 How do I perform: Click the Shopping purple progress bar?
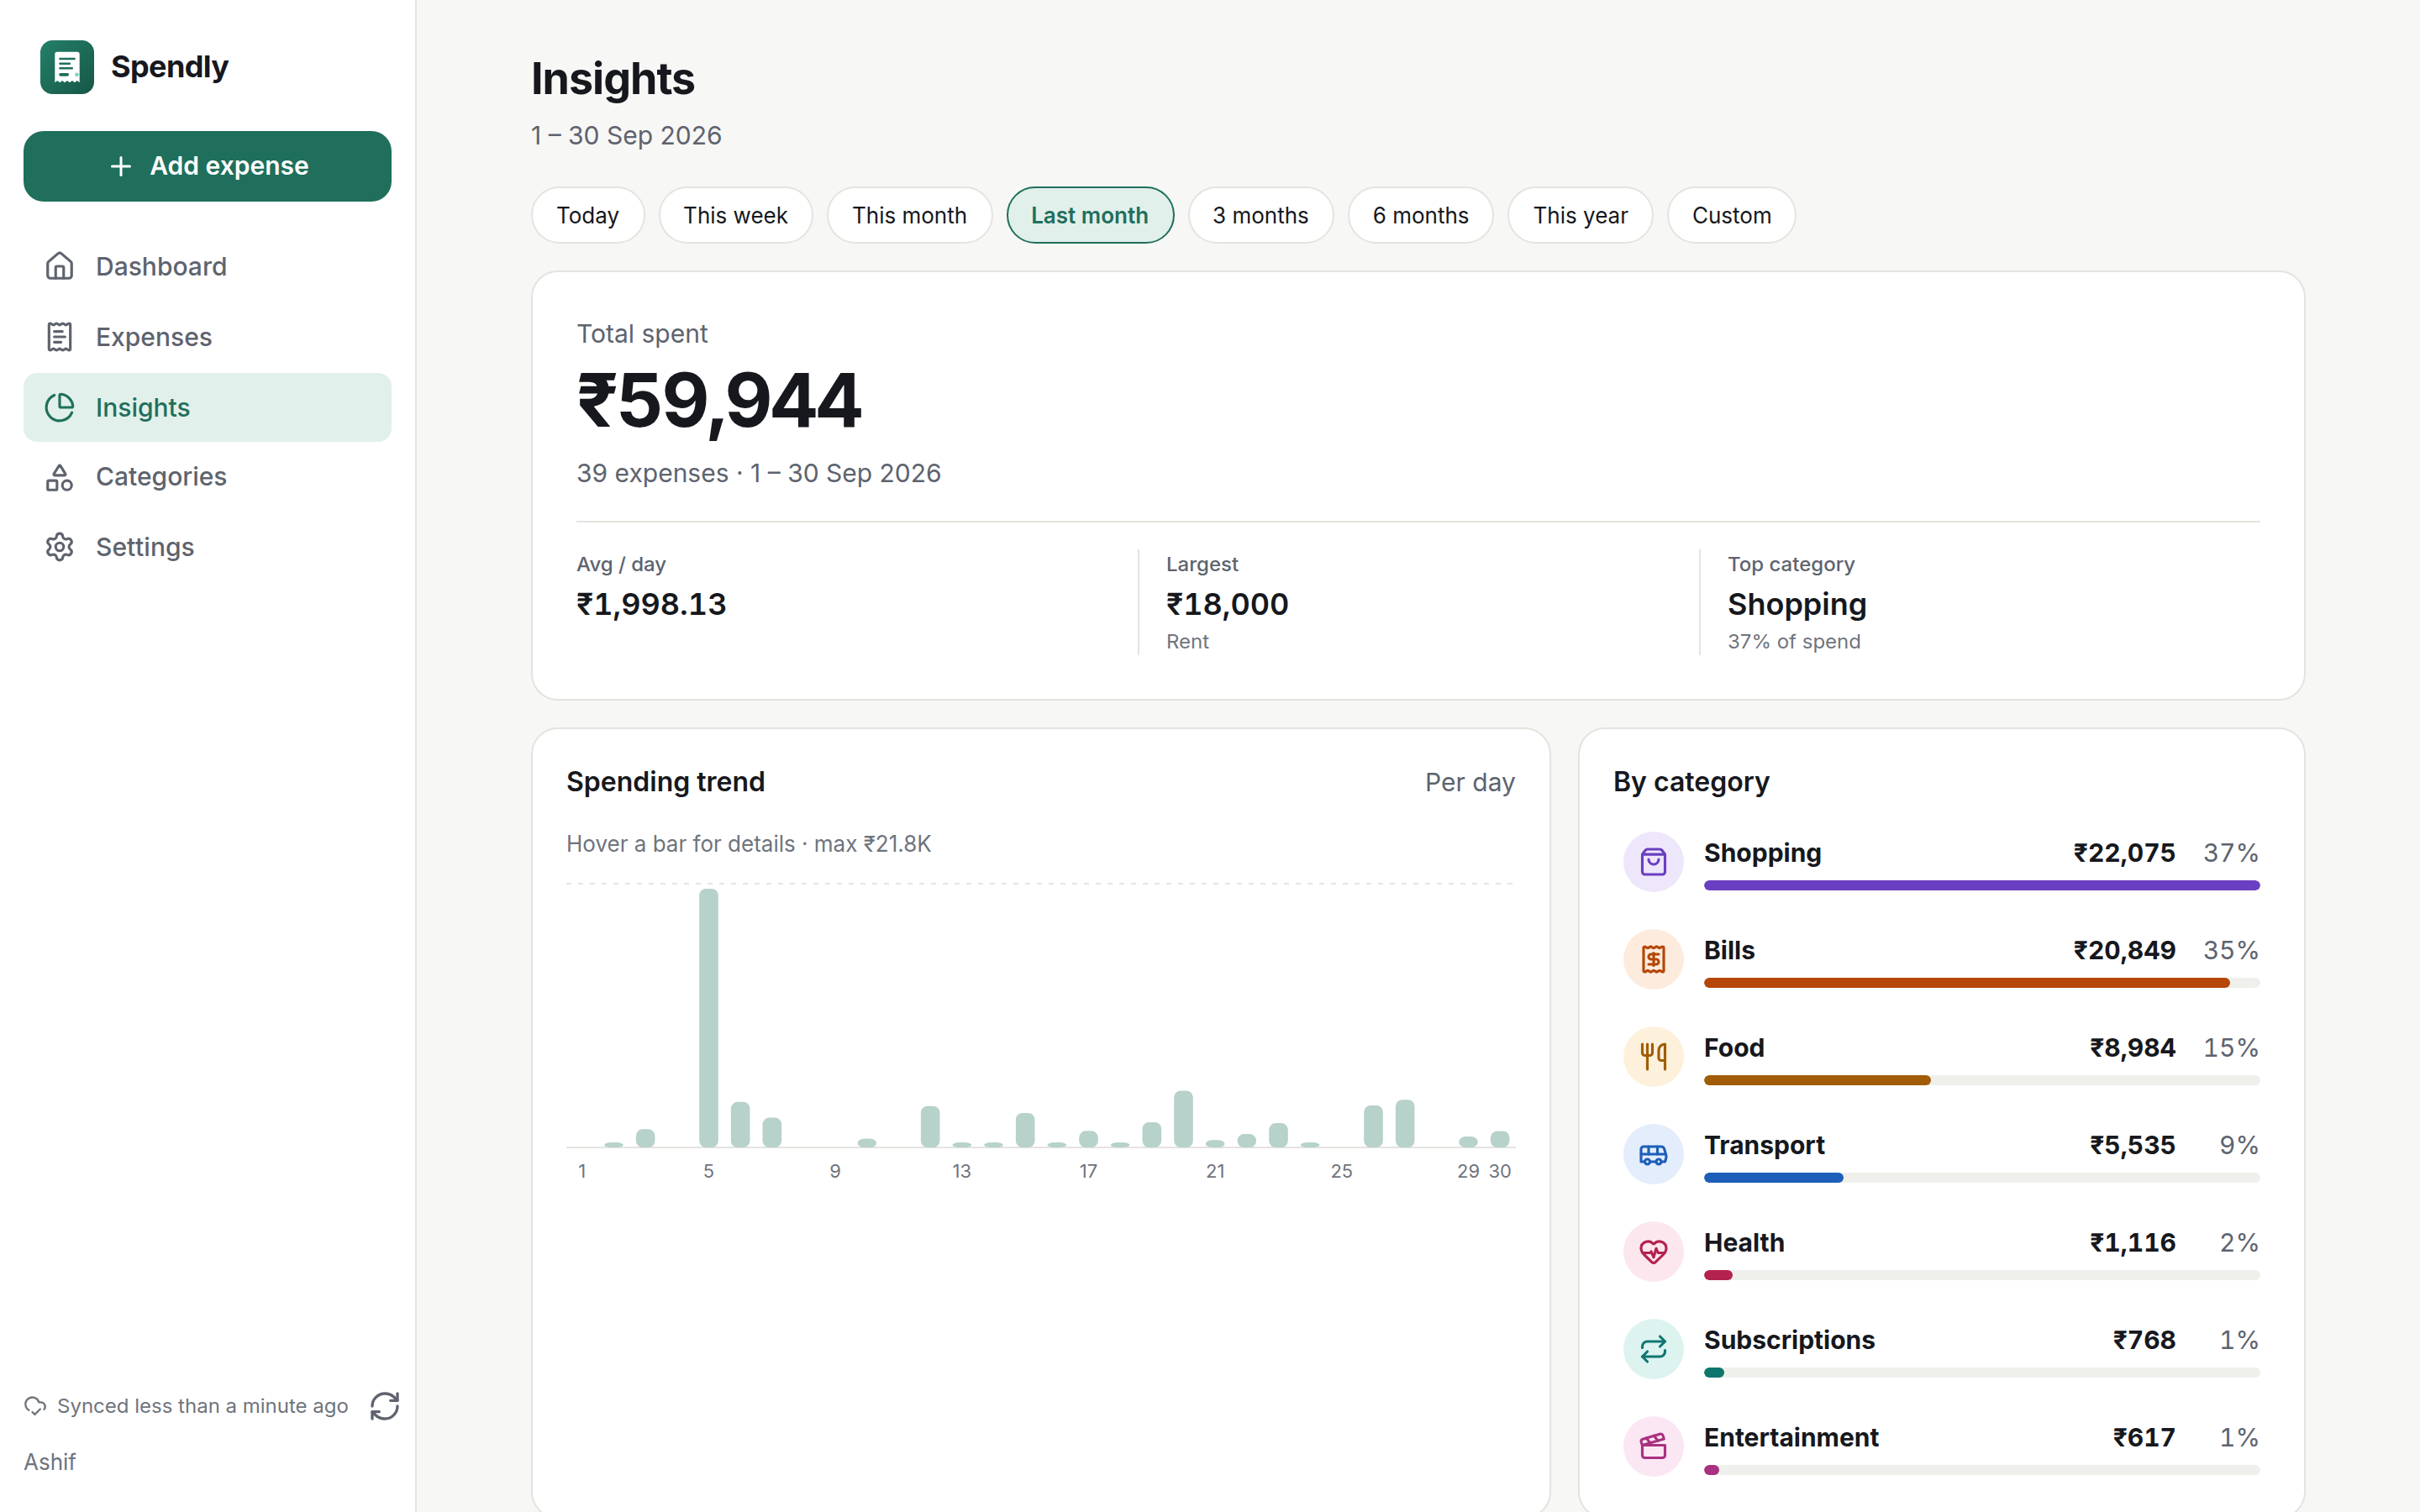point(1981,885)
